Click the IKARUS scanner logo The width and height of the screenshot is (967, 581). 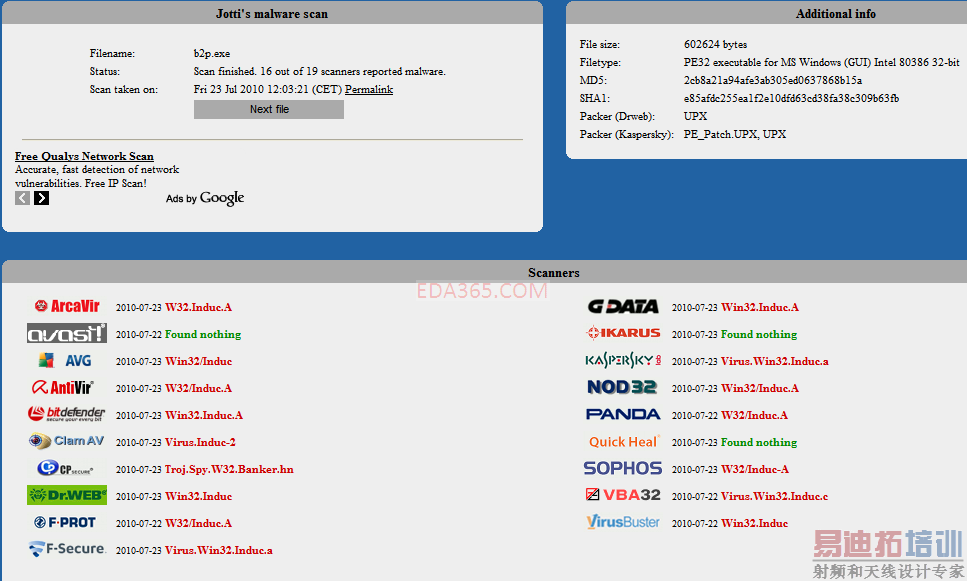pos(623,333)
